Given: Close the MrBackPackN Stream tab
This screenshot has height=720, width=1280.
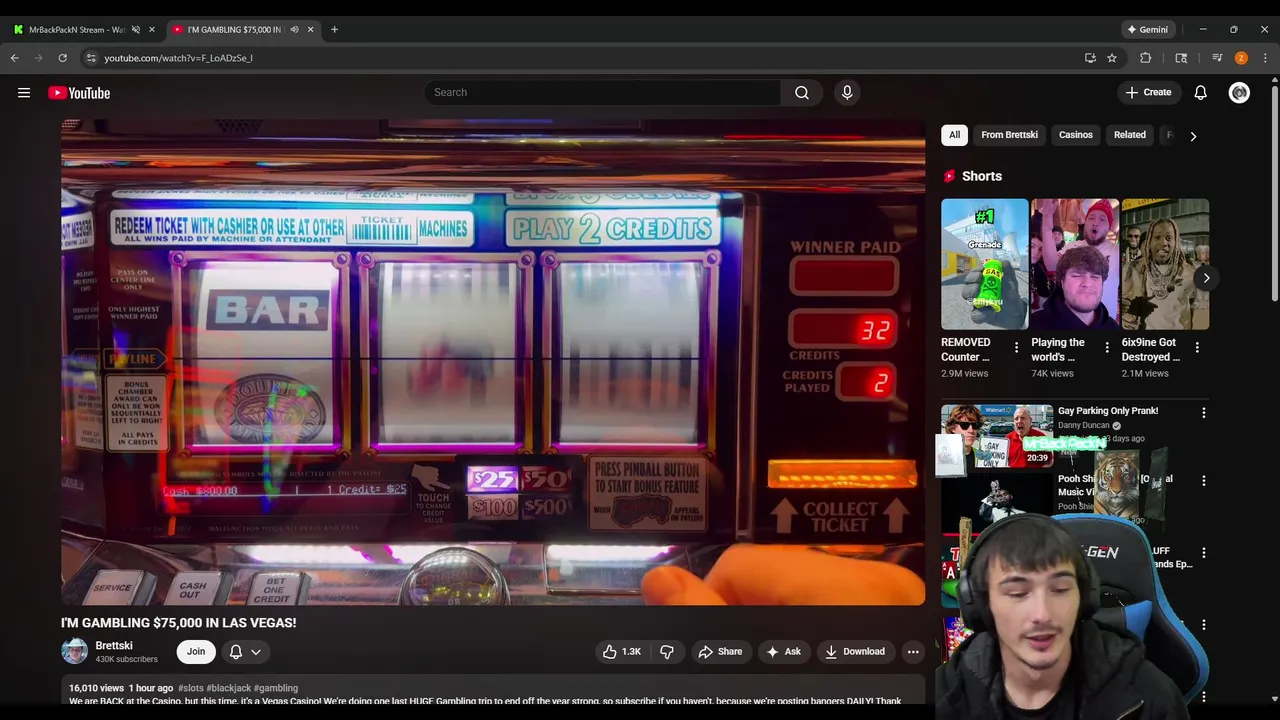Looking at the screenshot, I should [x=152, y=30].
